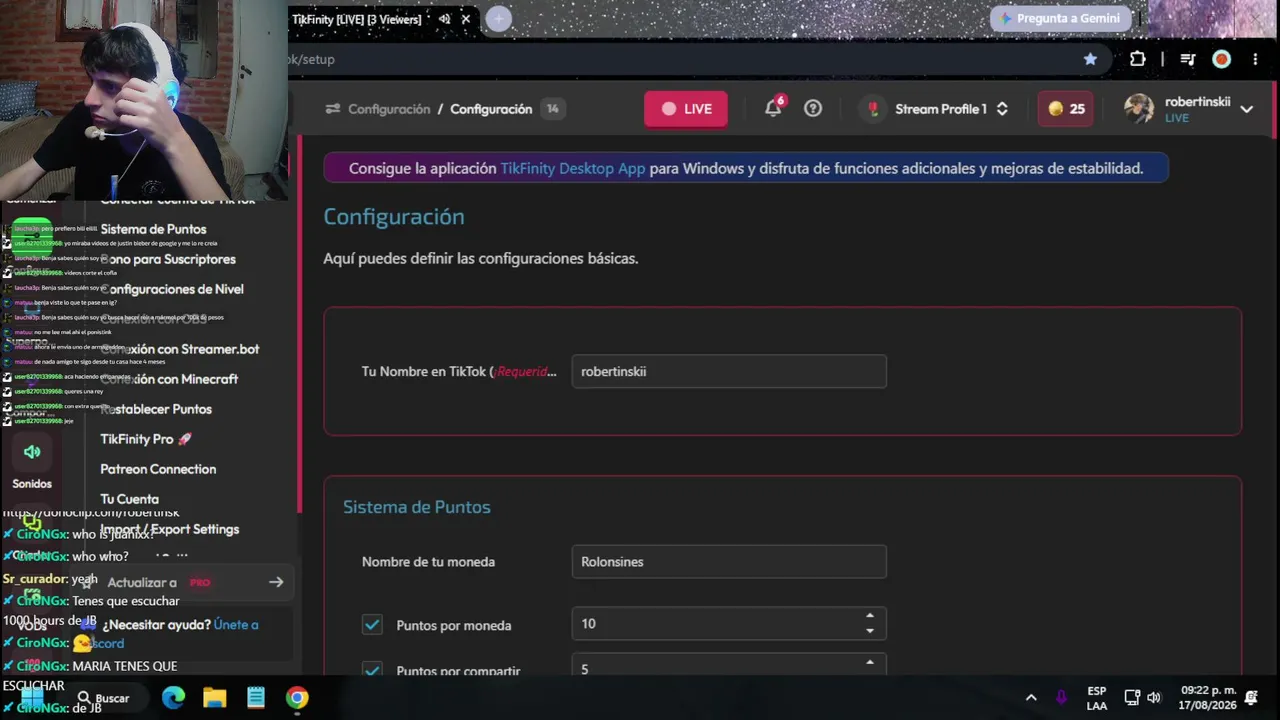The image size is (1280, 720).
Task: Open the notifications bell
Action: tap(773, 108)
